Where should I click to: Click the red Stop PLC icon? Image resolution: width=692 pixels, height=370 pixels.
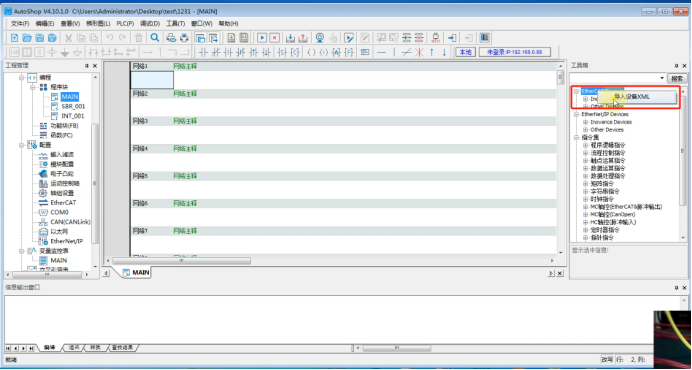point(274,38)
